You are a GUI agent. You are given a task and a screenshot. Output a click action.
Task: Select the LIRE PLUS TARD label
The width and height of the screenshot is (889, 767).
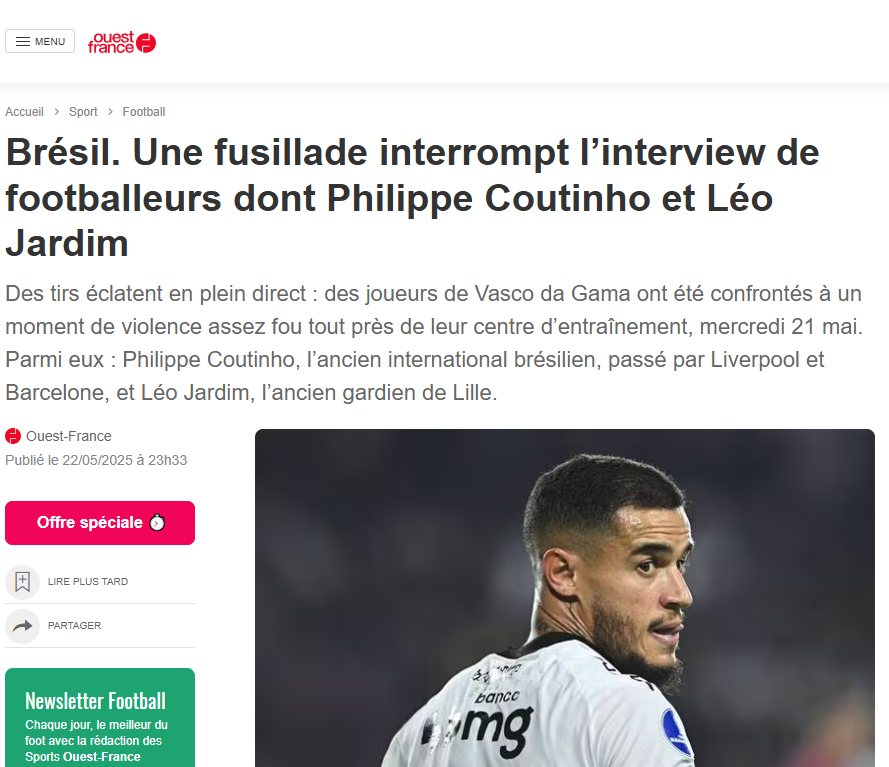(x=88, y=582)
